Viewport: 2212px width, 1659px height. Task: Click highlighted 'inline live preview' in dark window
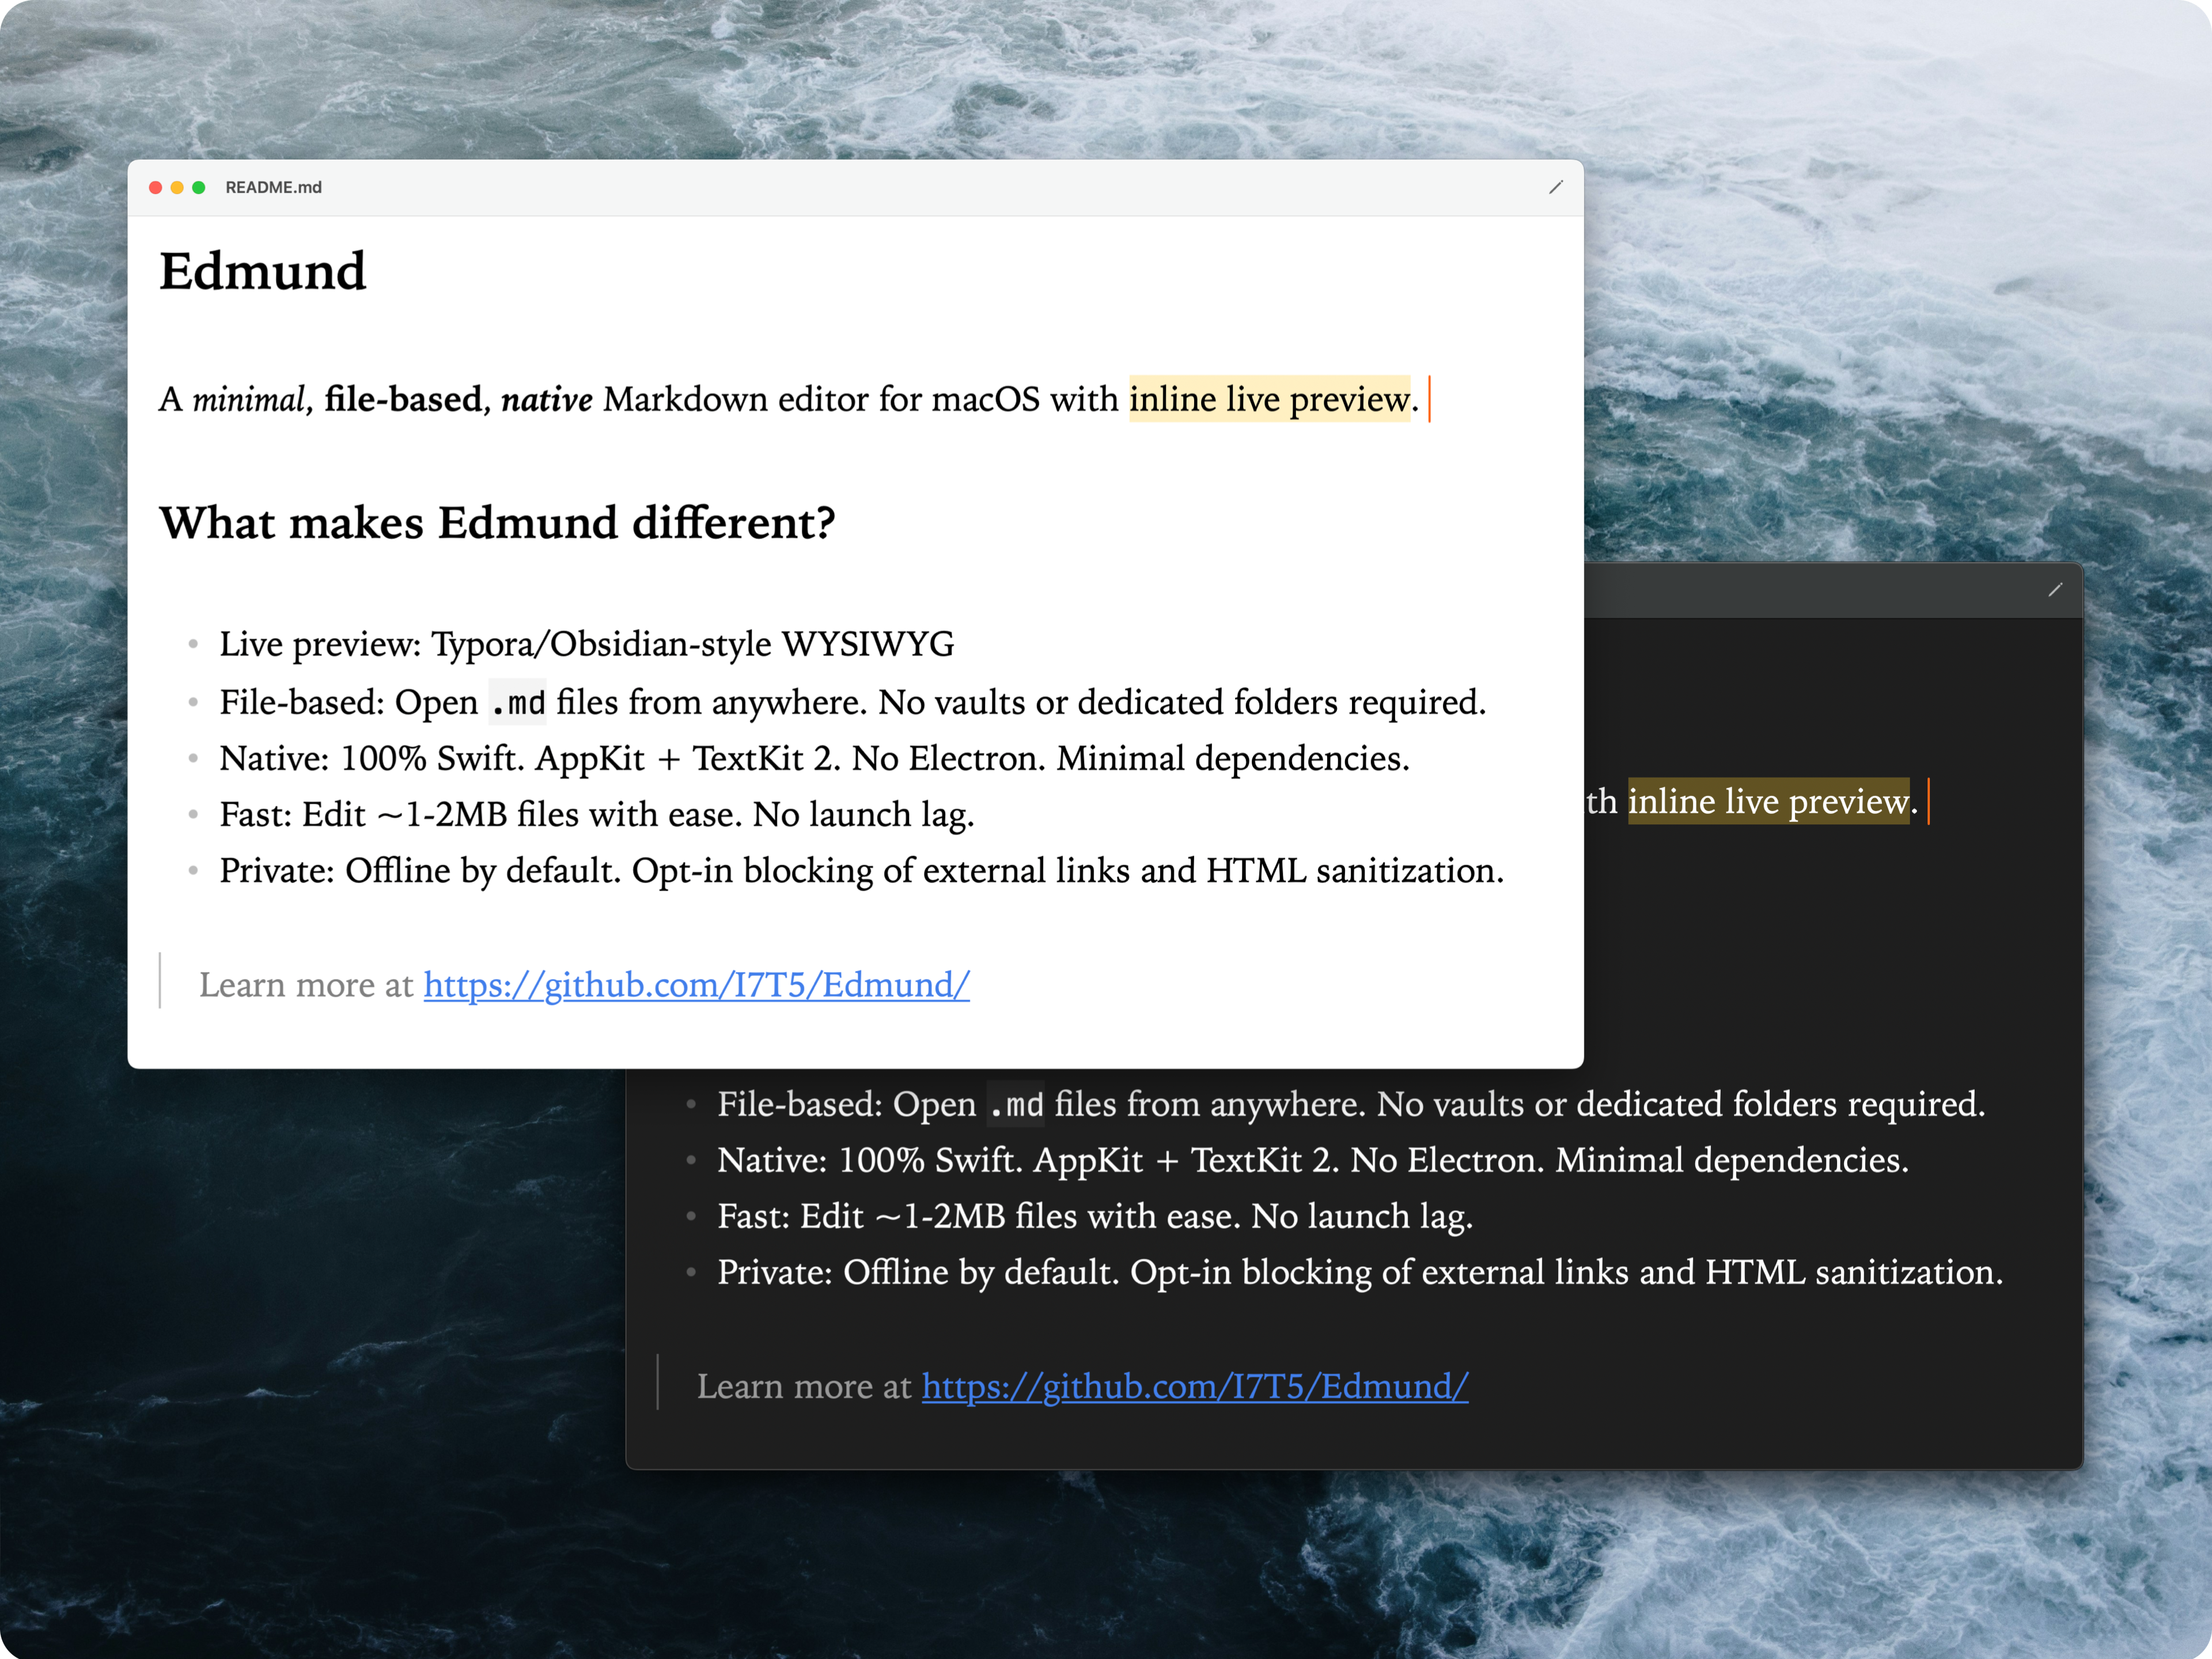click(x=1768, y=801)
